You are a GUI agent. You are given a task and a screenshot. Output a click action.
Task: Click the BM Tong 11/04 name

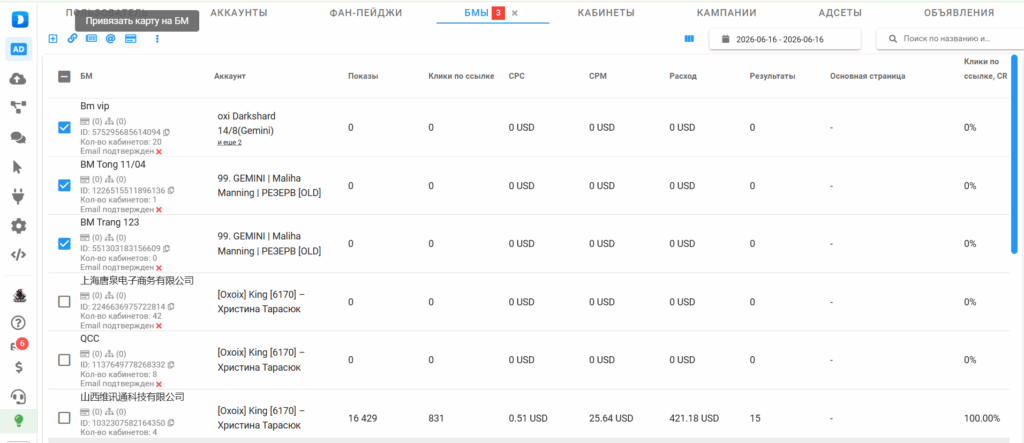113,164
